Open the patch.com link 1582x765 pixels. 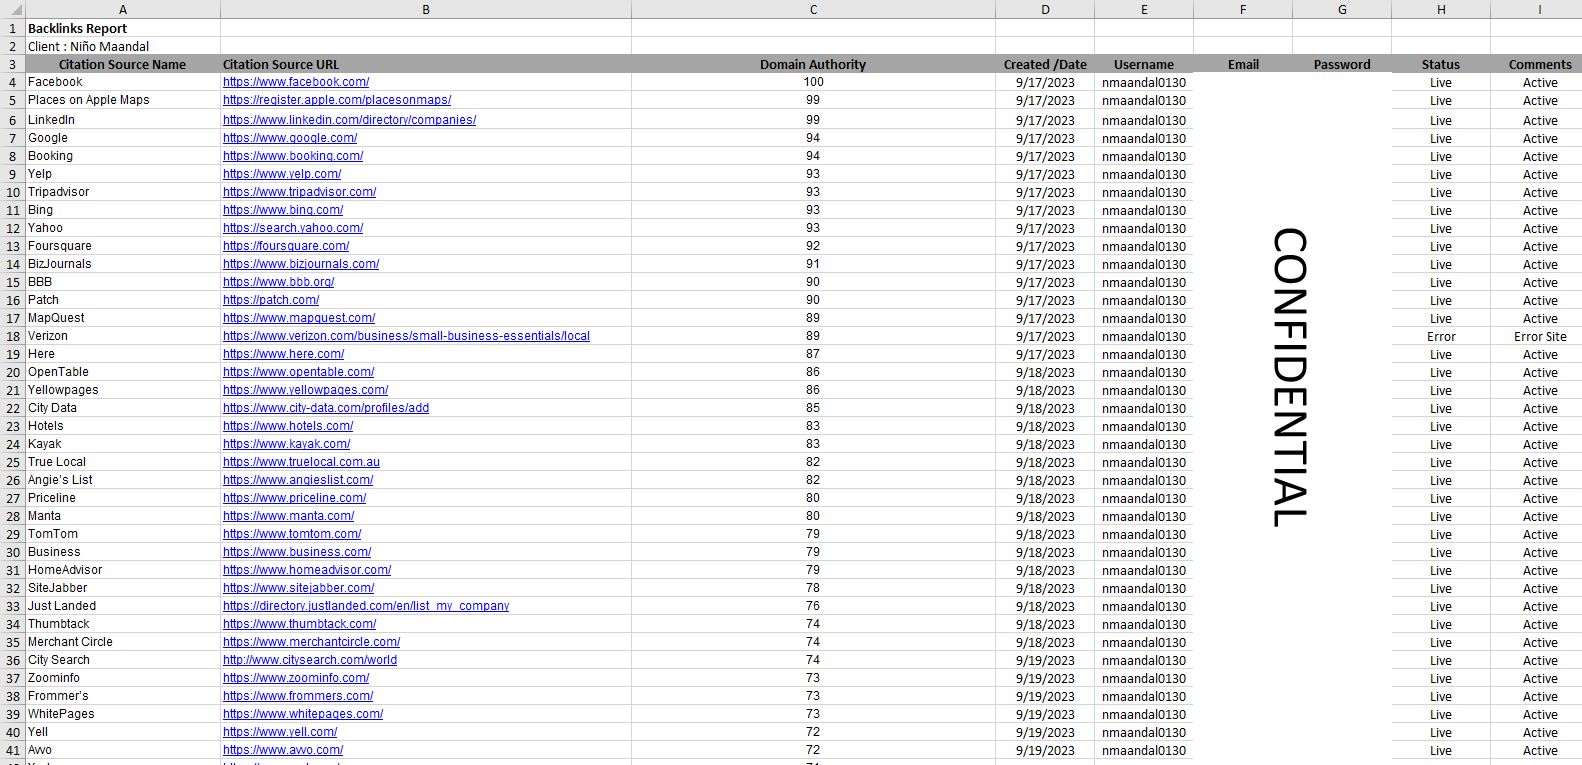[x=271, y=300]
